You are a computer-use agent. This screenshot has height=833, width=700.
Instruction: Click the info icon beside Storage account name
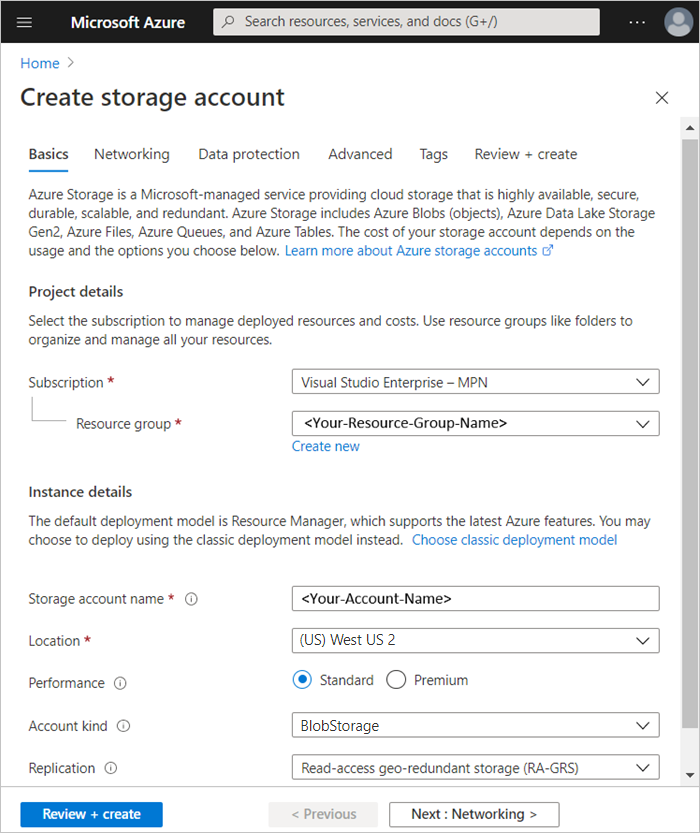(x=191, y=598)
